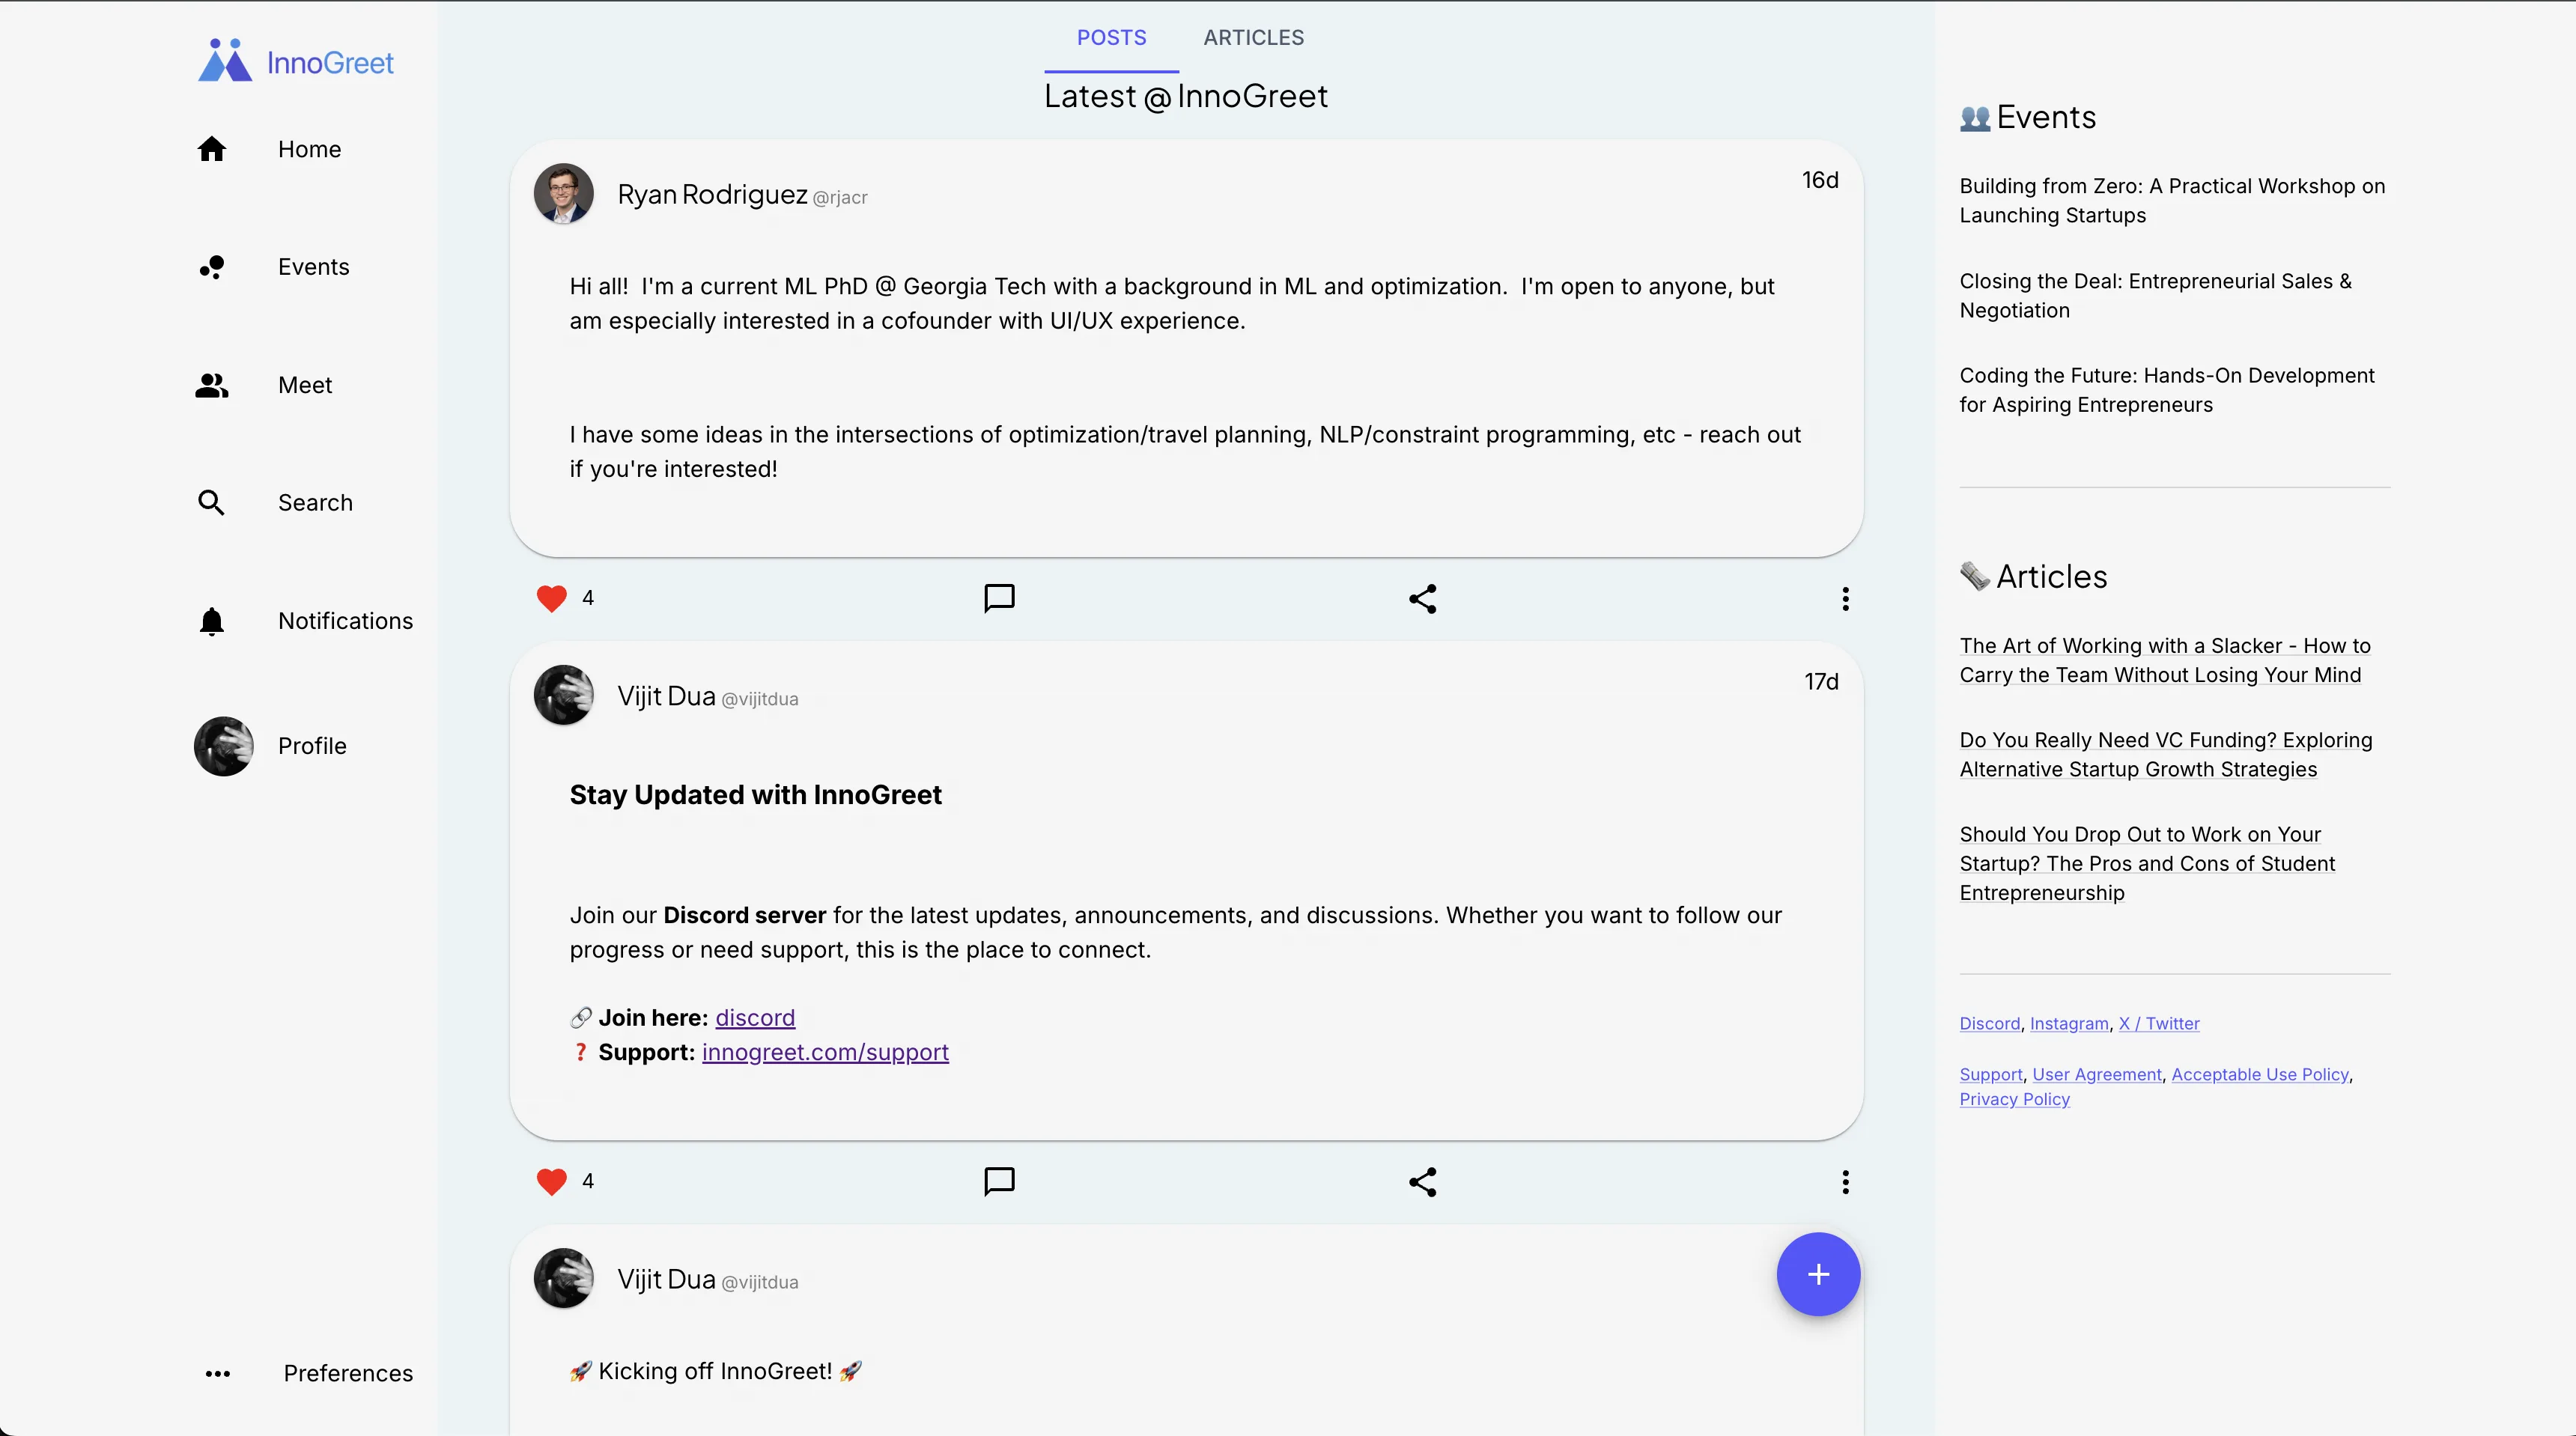This screenshot has height=1436, width=2576.
Task: Open the Do You Really Need VC Funding article
Action: pos(2165,754)
